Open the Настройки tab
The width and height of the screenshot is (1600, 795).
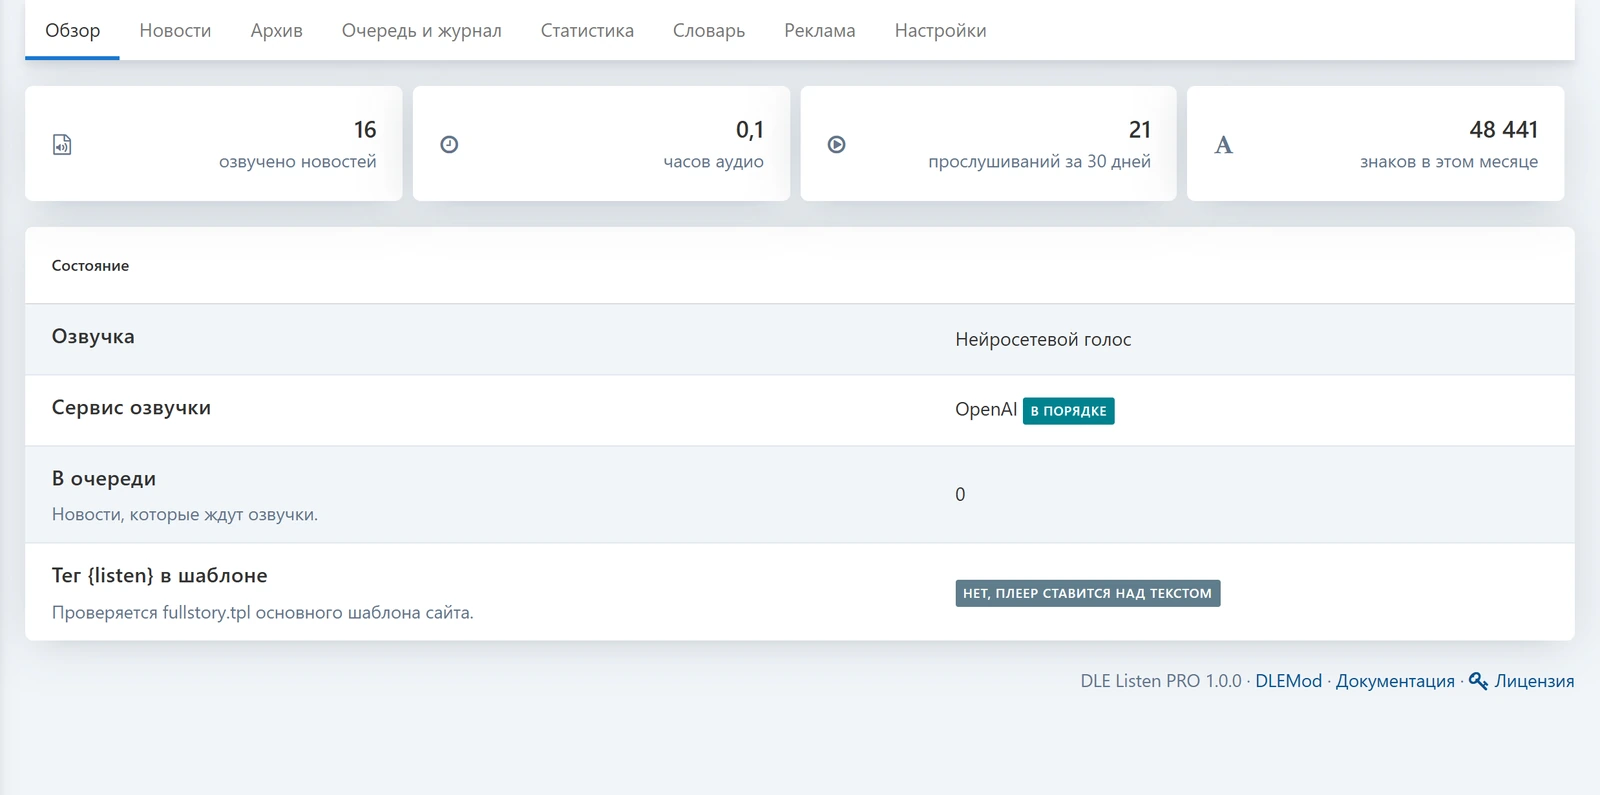(940, 31)
